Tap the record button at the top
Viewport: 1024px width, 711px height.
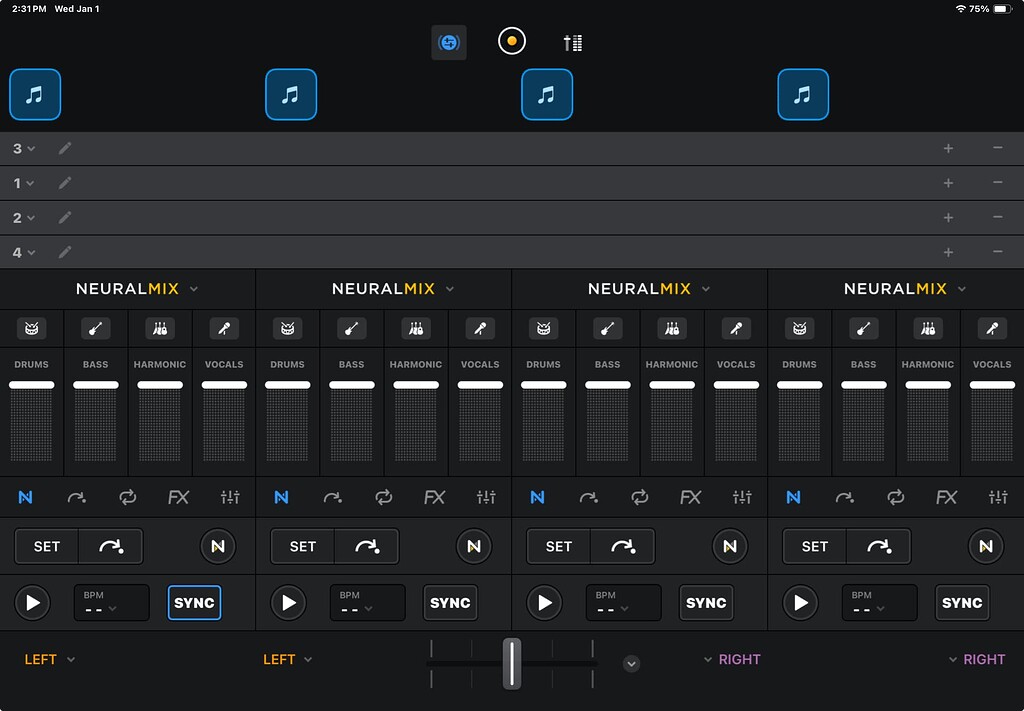pyautogui.click(x=511, y=41)
